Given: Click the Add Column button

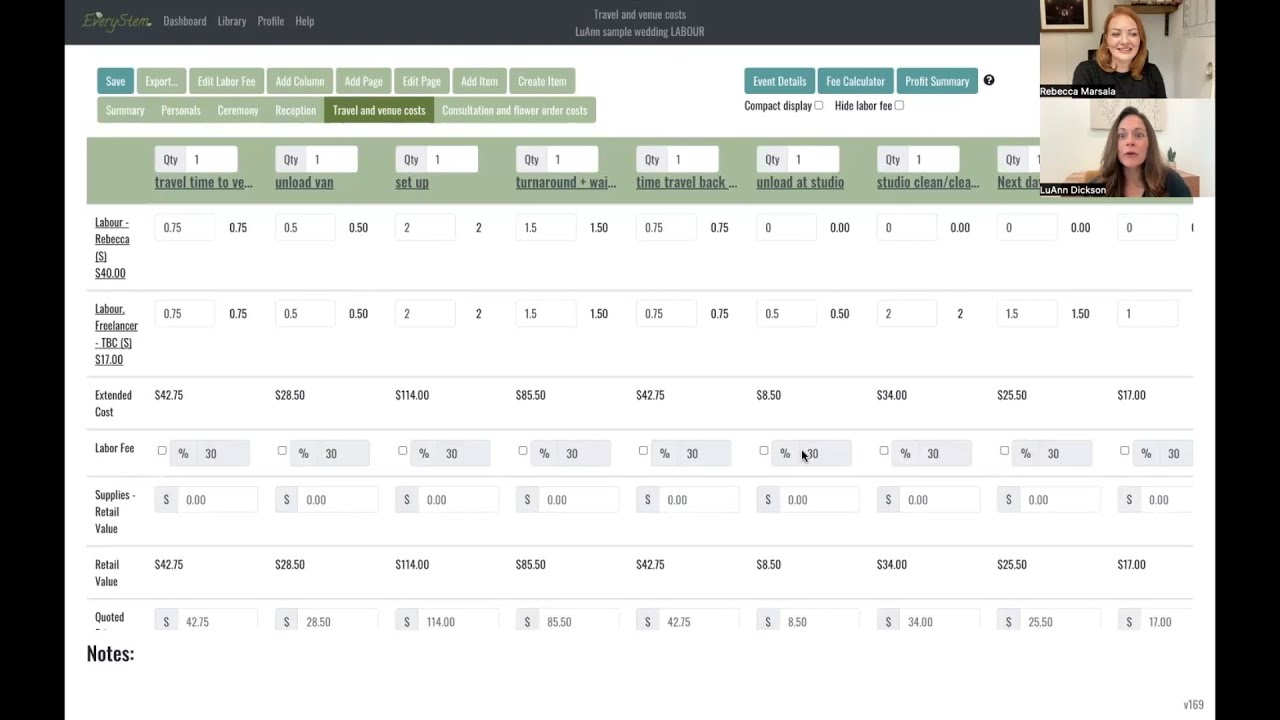Looking at the screenshot, I should click(300, 81).
